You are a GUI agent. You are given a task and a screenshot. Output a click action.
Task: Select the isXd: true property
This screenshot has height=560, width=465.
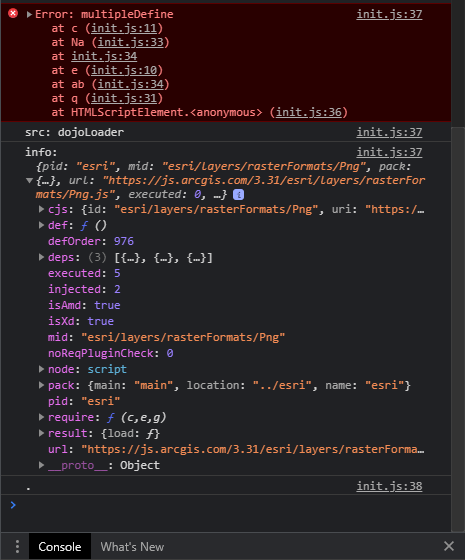point(81,321)
